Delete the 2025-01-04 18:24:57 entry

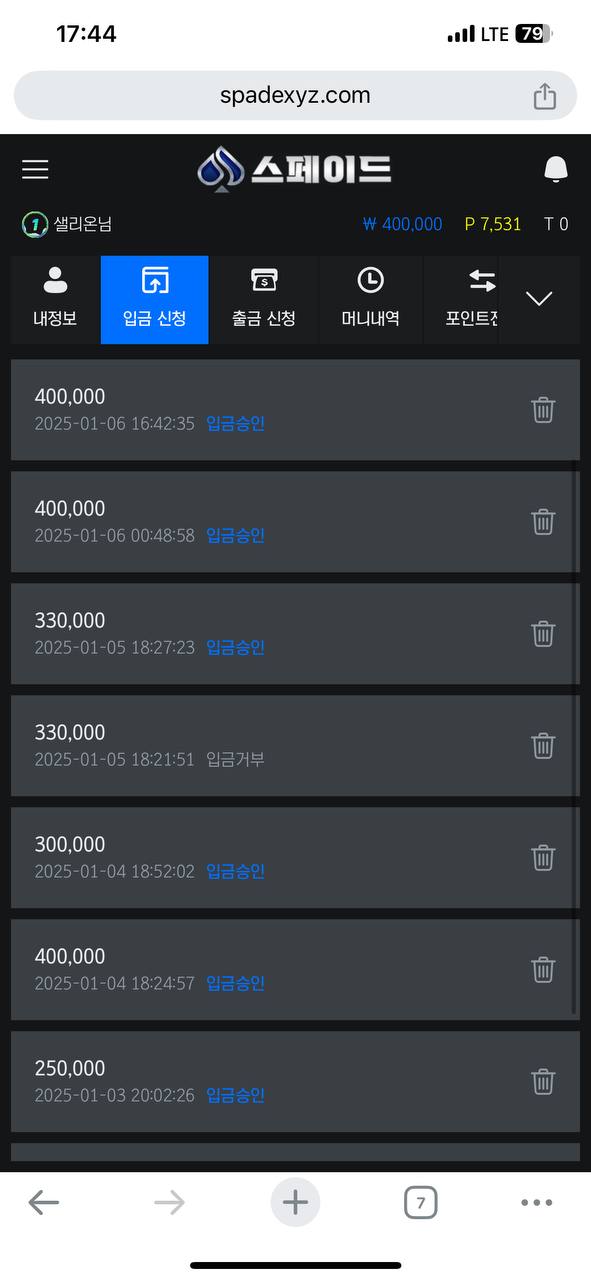[x=543, y=970]
